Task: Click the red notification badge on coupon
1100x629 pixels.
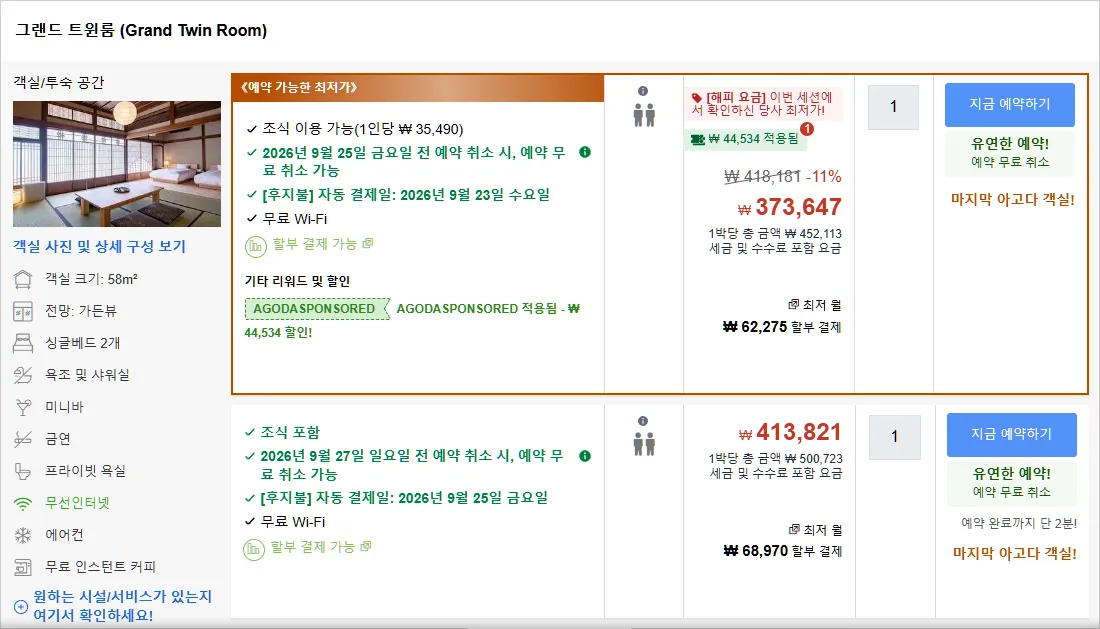Action: pyautogui.click(x=807, y=129)
